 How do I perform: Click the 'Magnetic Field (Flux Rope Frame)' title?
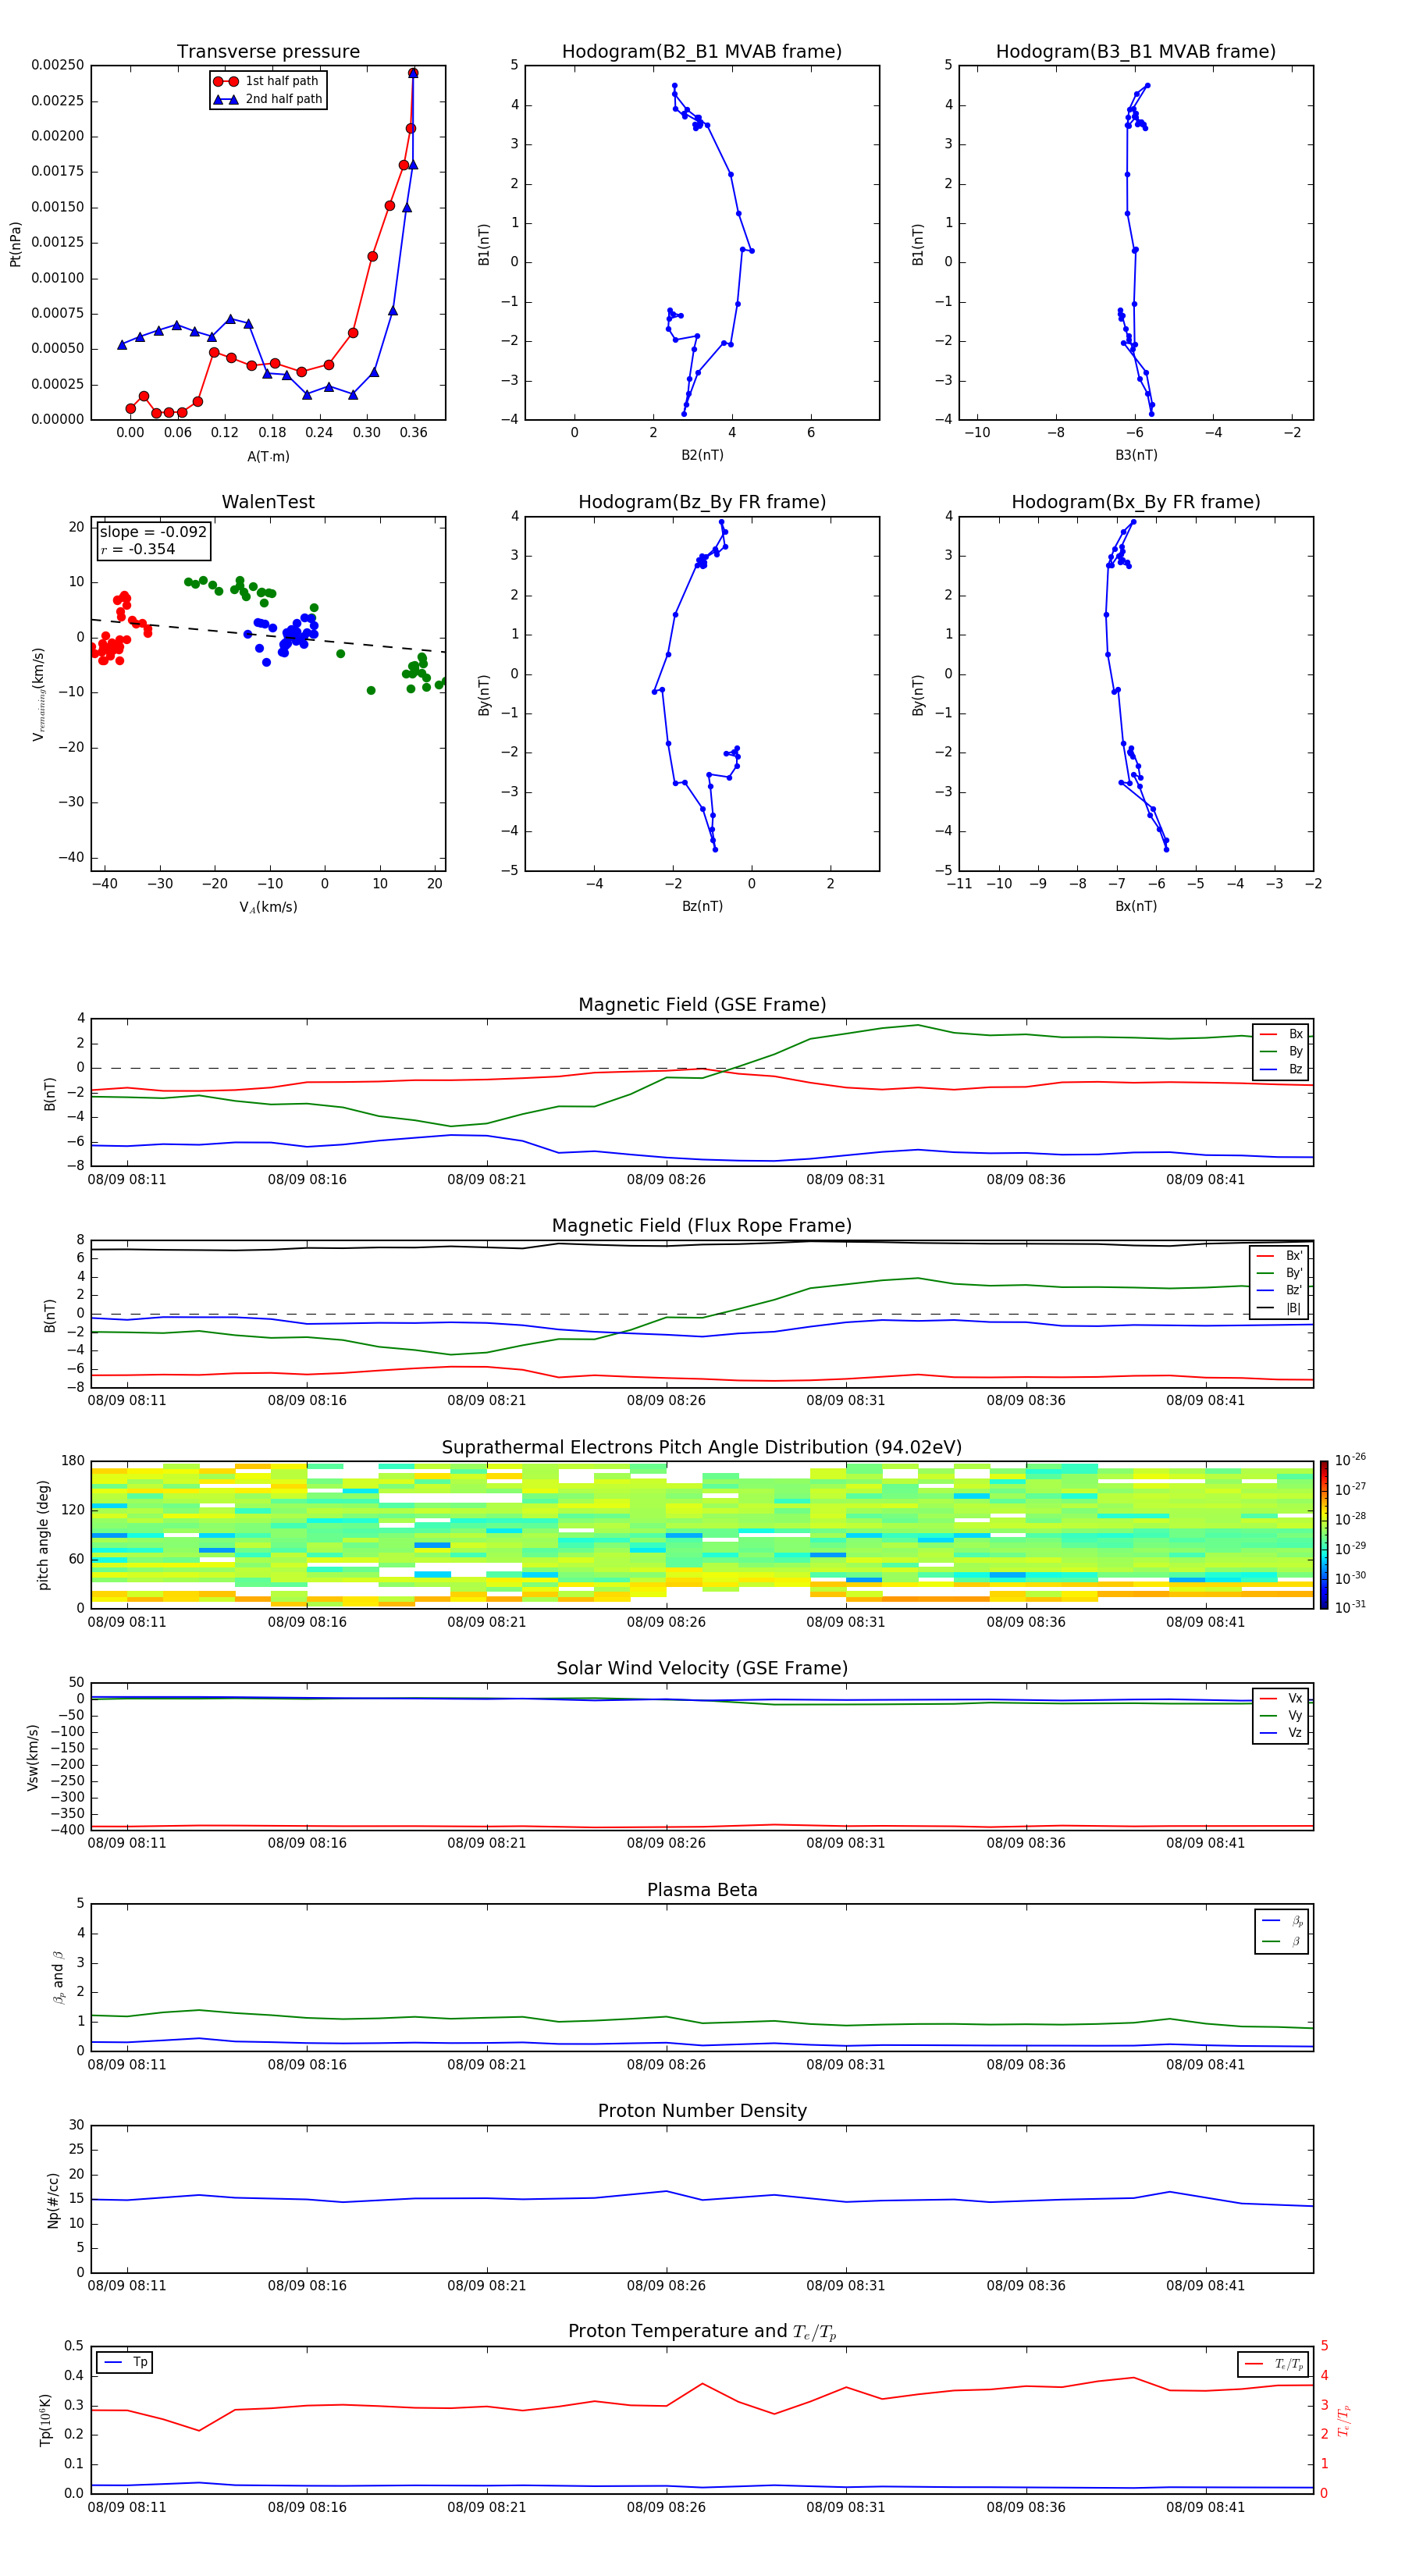702,1226
